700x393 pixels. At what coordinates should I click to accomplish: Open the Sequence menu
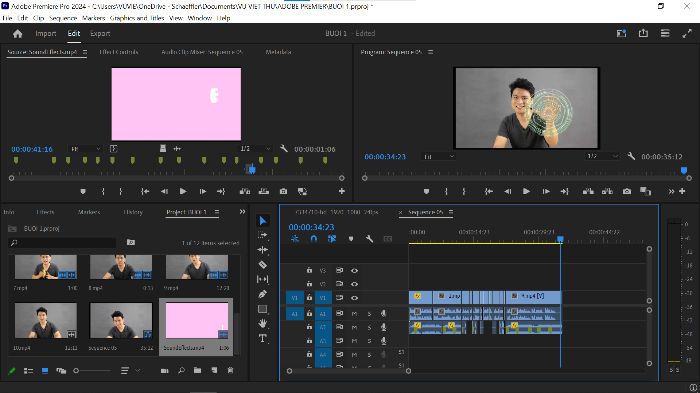pyautogui.click(x=63, y=18)
